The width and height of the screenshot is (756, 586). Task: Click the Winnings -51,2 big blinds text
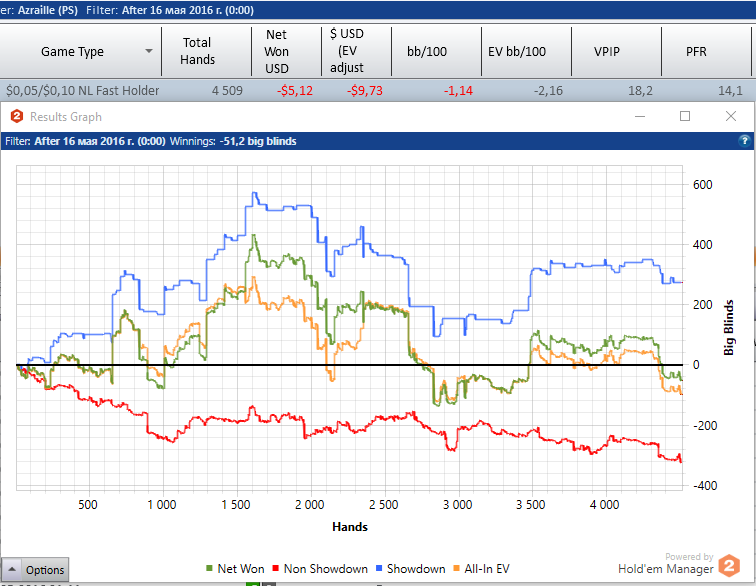point(233,141)
